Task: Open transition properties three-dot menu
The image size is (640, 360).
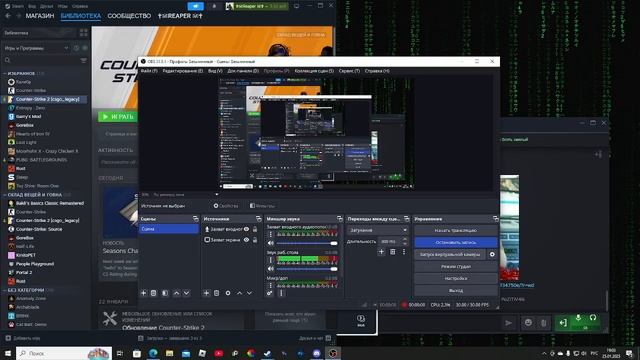Action: point(404,252)
